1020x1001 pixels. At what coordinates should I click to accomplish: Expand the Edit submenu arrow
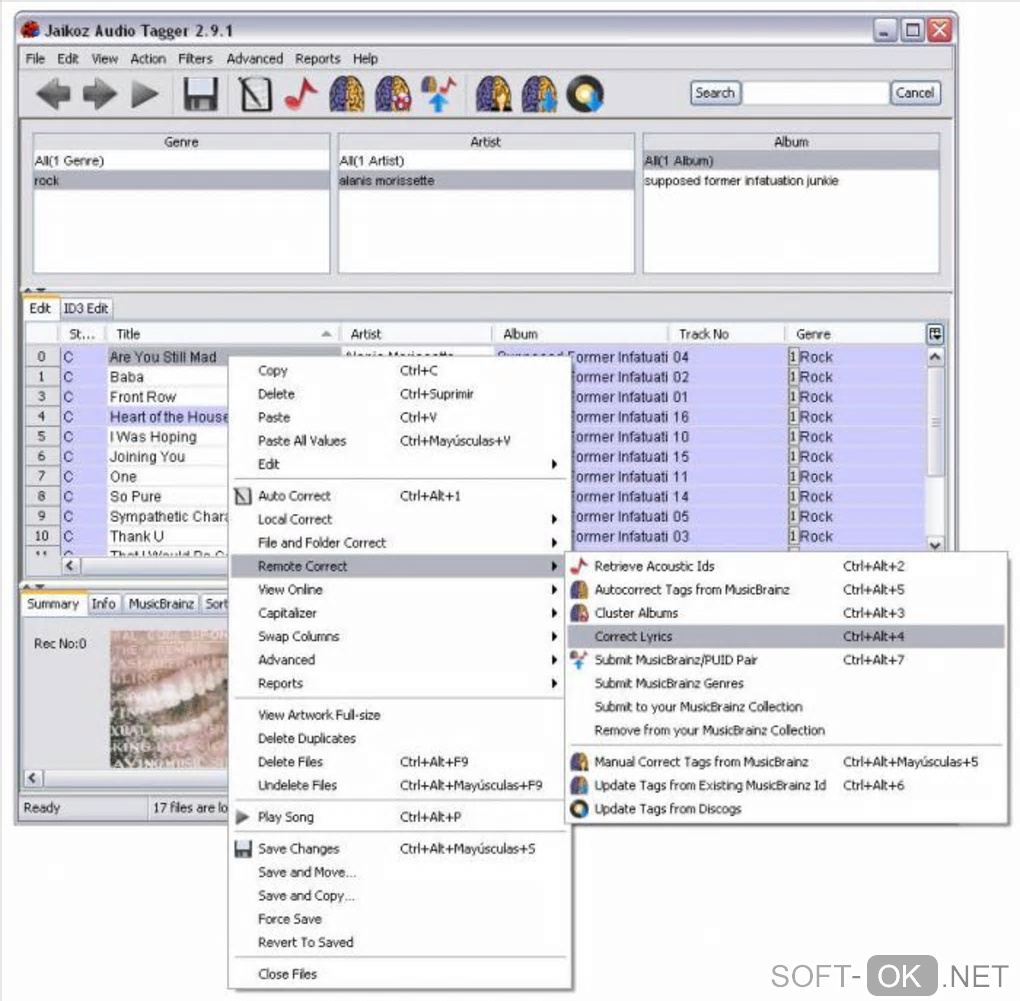pyautogui.click(x=554, y=464)
